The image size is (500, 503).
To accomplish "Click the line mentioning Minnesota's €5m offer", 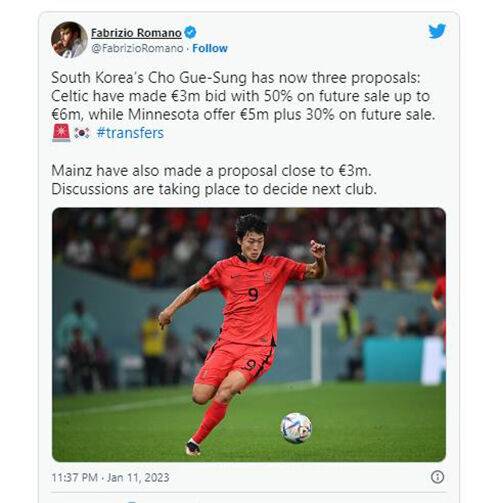I will tap(243, 115).
